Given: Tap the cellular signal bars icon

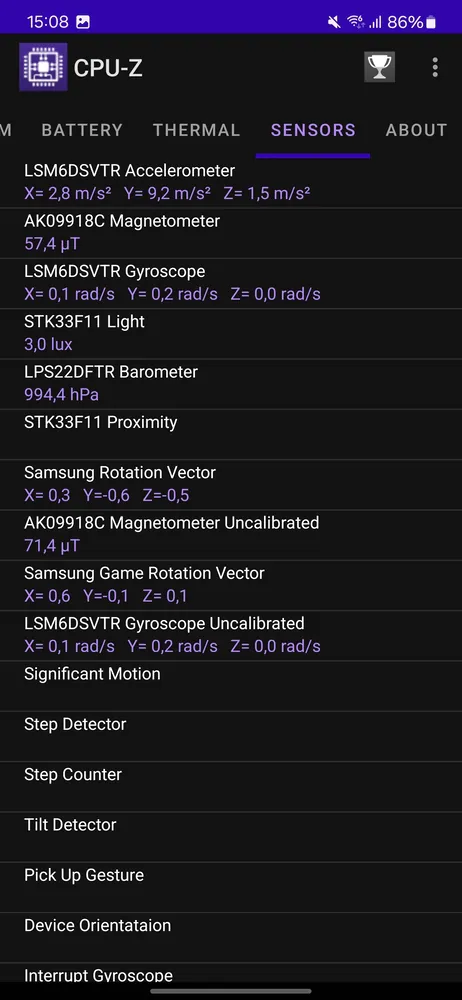Looking at the screenshot, I should 375,22.
